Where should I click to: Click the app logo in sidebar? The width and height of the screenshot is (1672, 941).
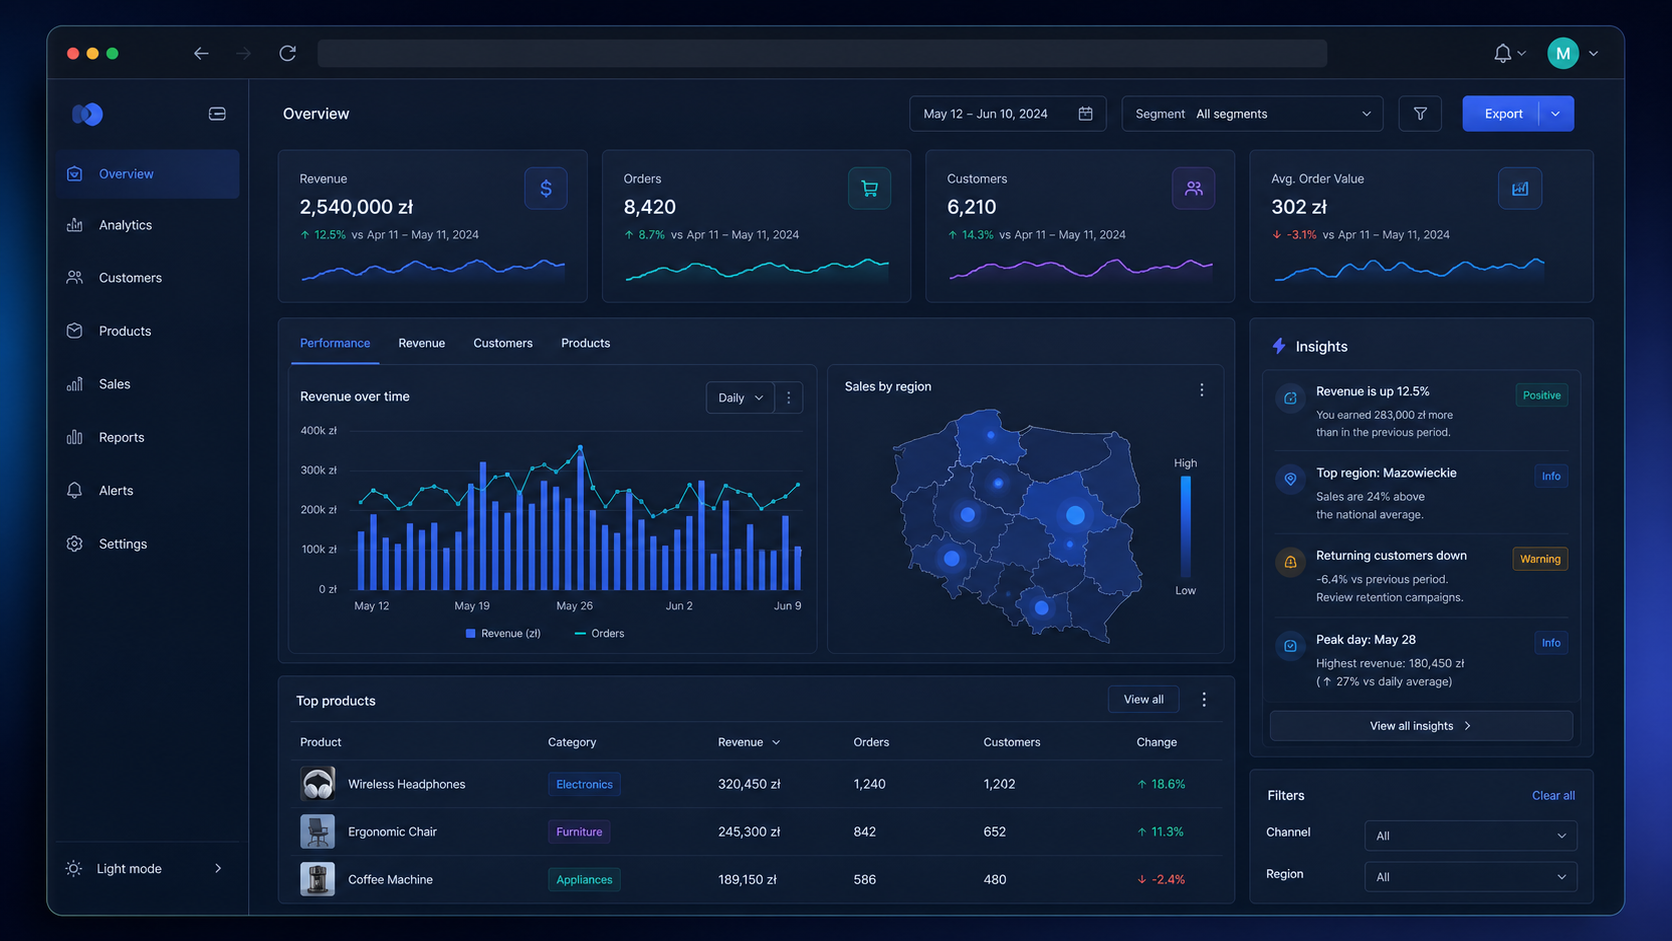pos(87,114)
